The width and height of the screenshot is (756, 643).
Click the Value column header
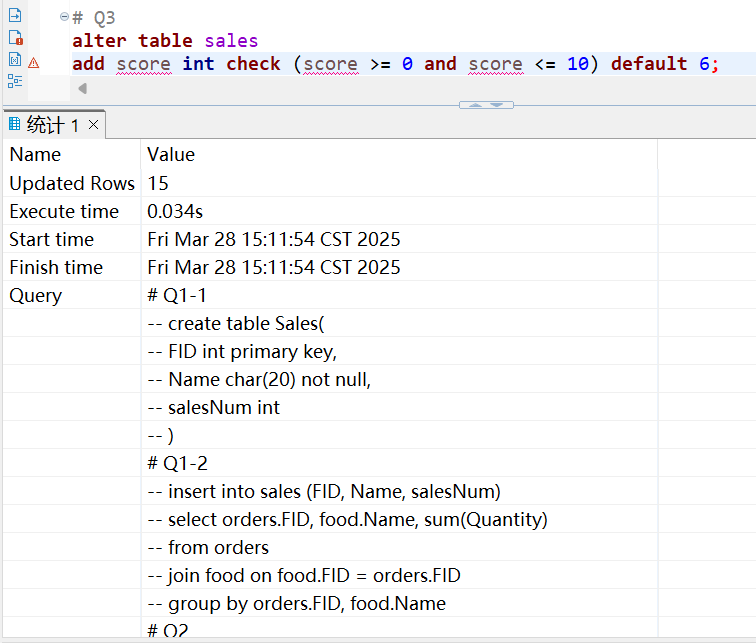pos(171,155)
